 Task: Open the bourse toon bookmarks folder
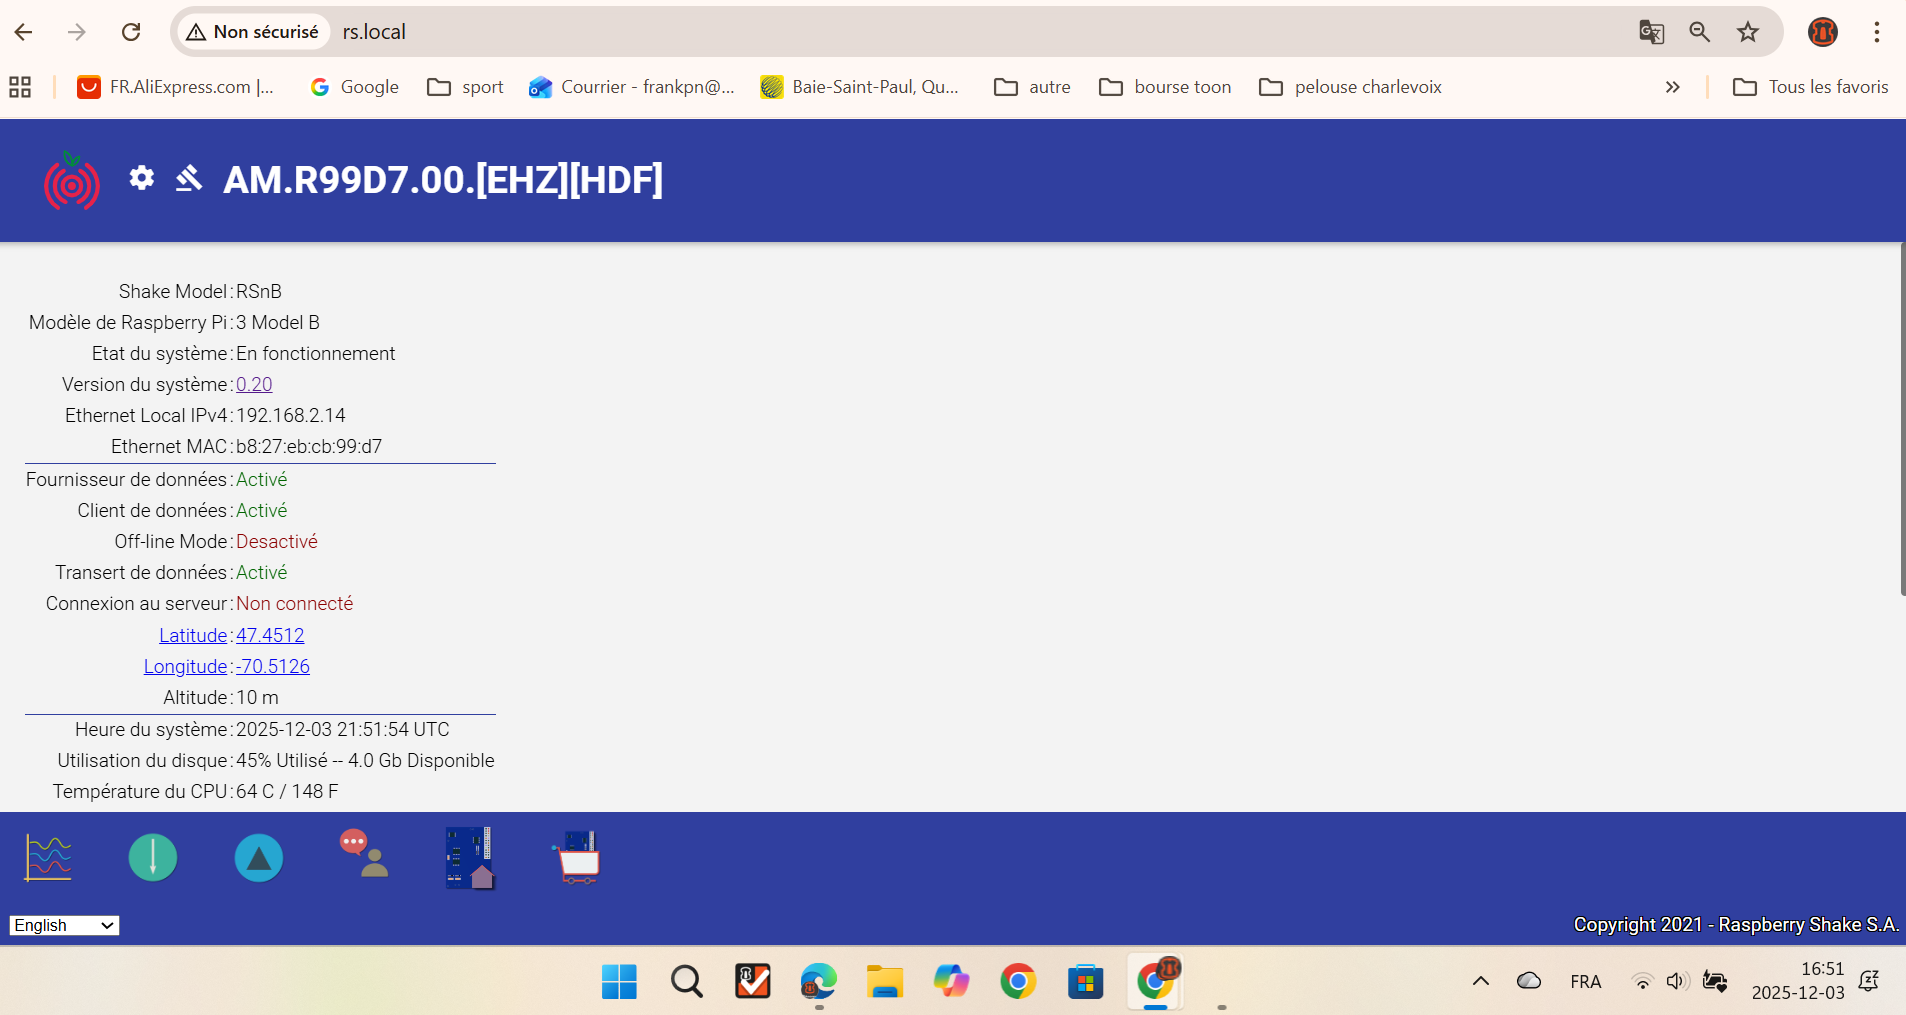point(1165,87)
